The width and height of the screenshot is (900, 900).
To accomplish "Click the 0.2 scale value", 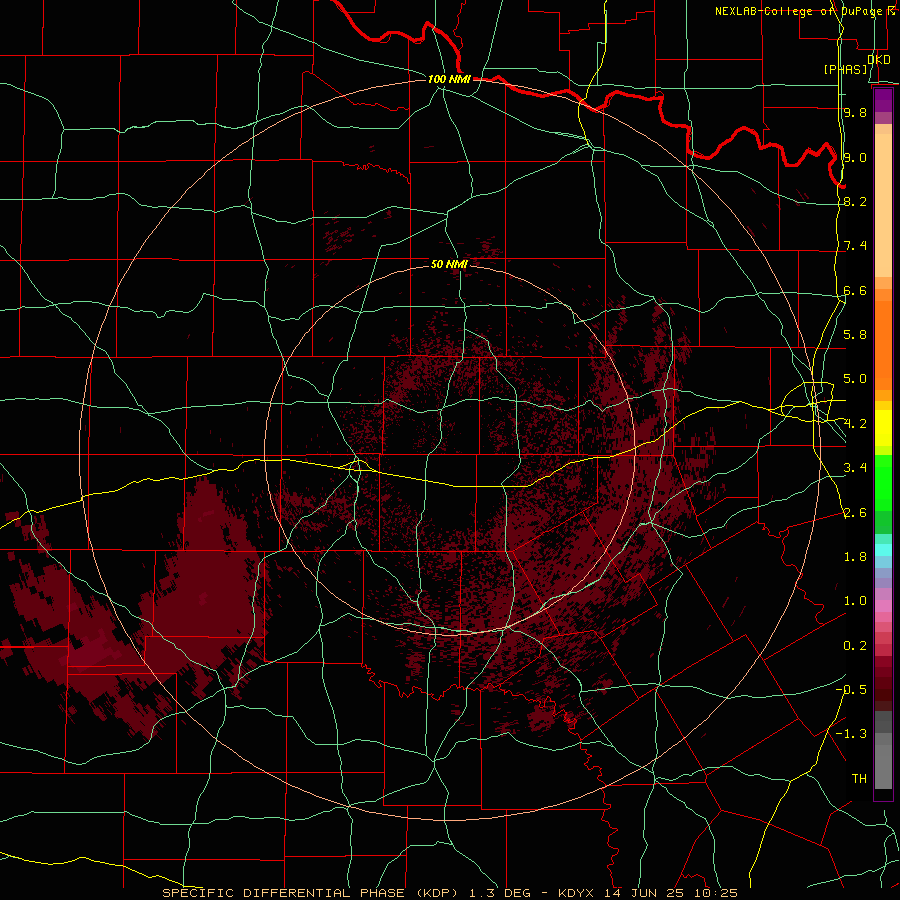I will point(855,645).
